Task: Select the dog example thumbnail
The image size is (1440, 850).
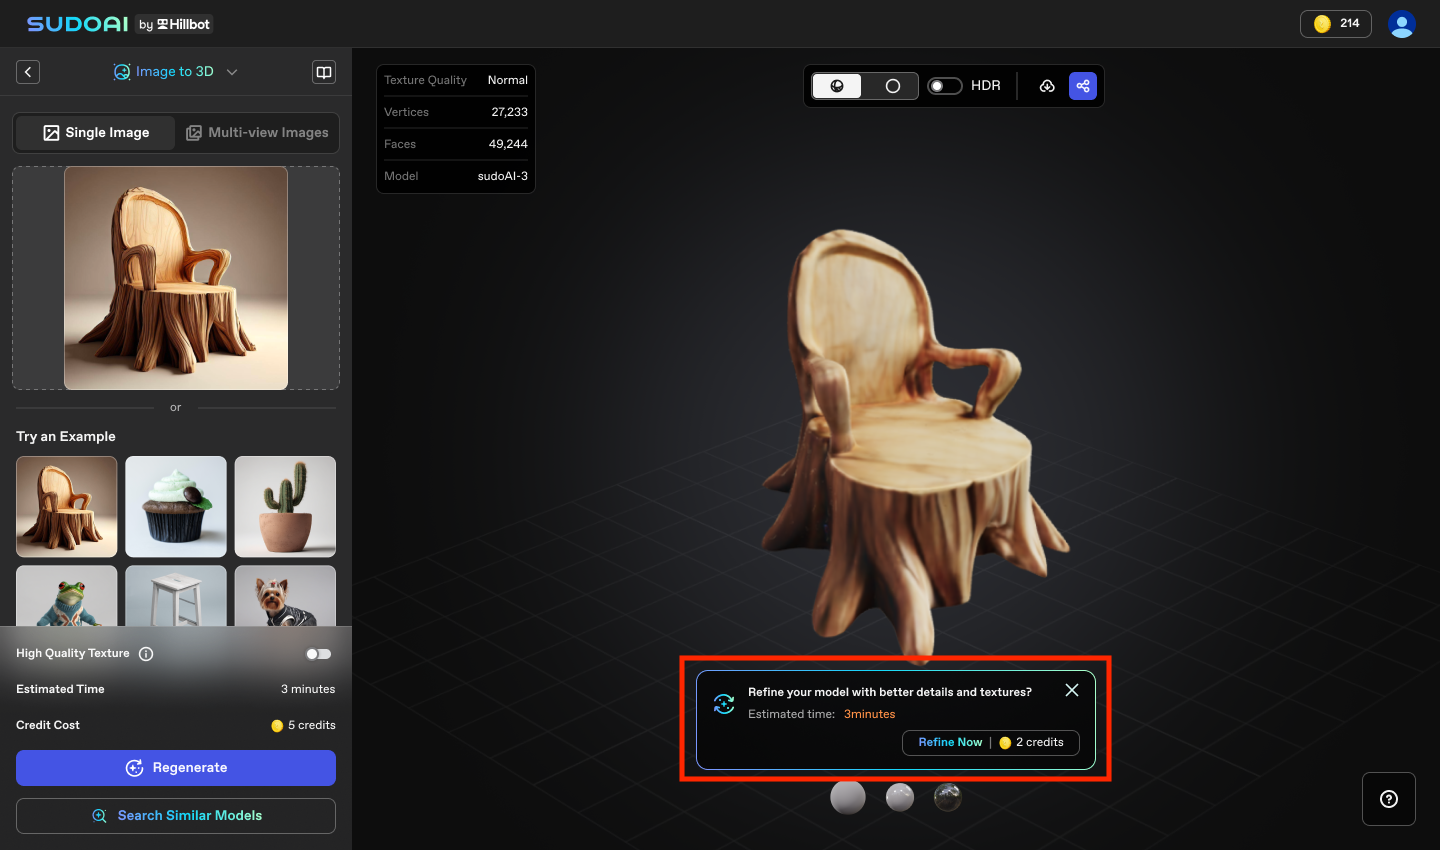Action: 285,596
